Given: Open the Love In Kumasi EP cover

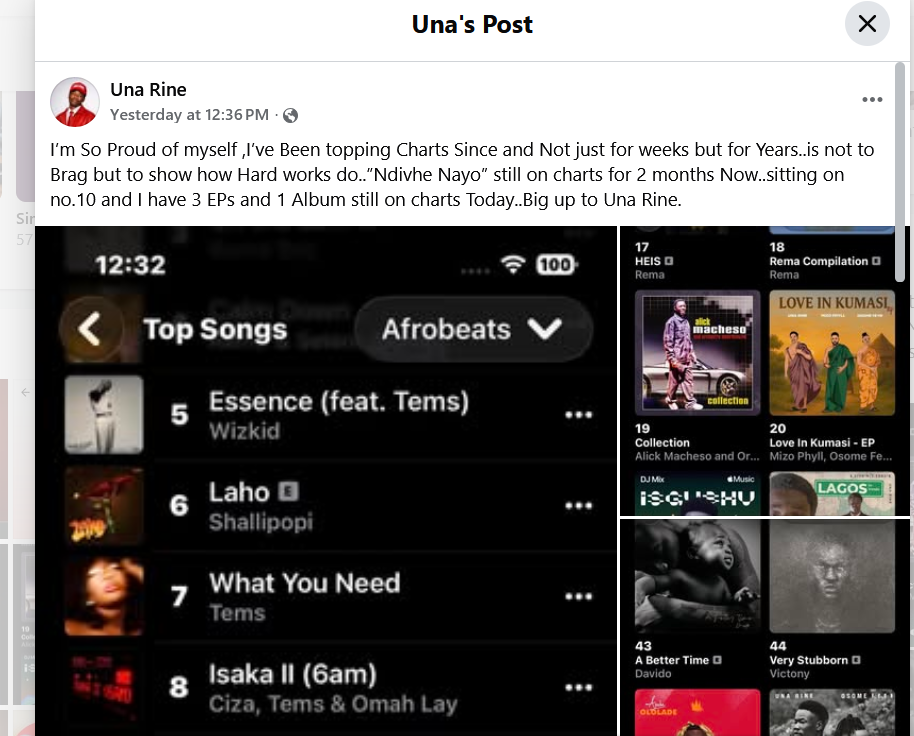Looking at the screenshot, I should pyautogui.click(x=832, y=353).
